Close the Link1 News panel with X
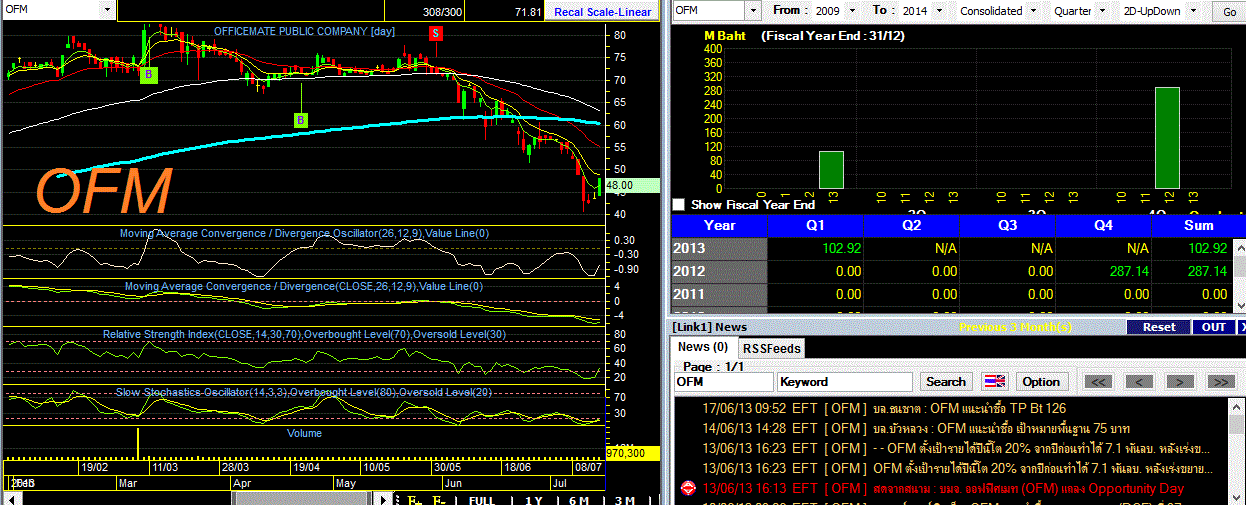The width and height of the screenshot is (1246, 511). 1241,327
